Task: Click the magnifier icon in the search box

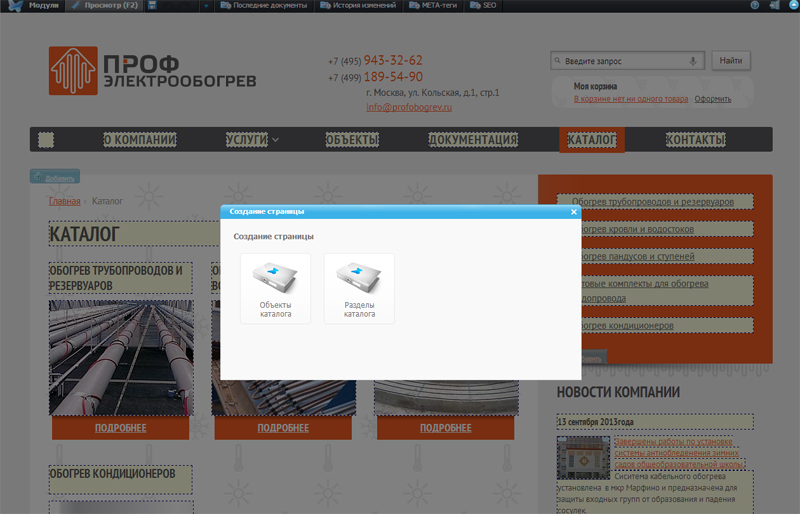Action: click(557, 60)
